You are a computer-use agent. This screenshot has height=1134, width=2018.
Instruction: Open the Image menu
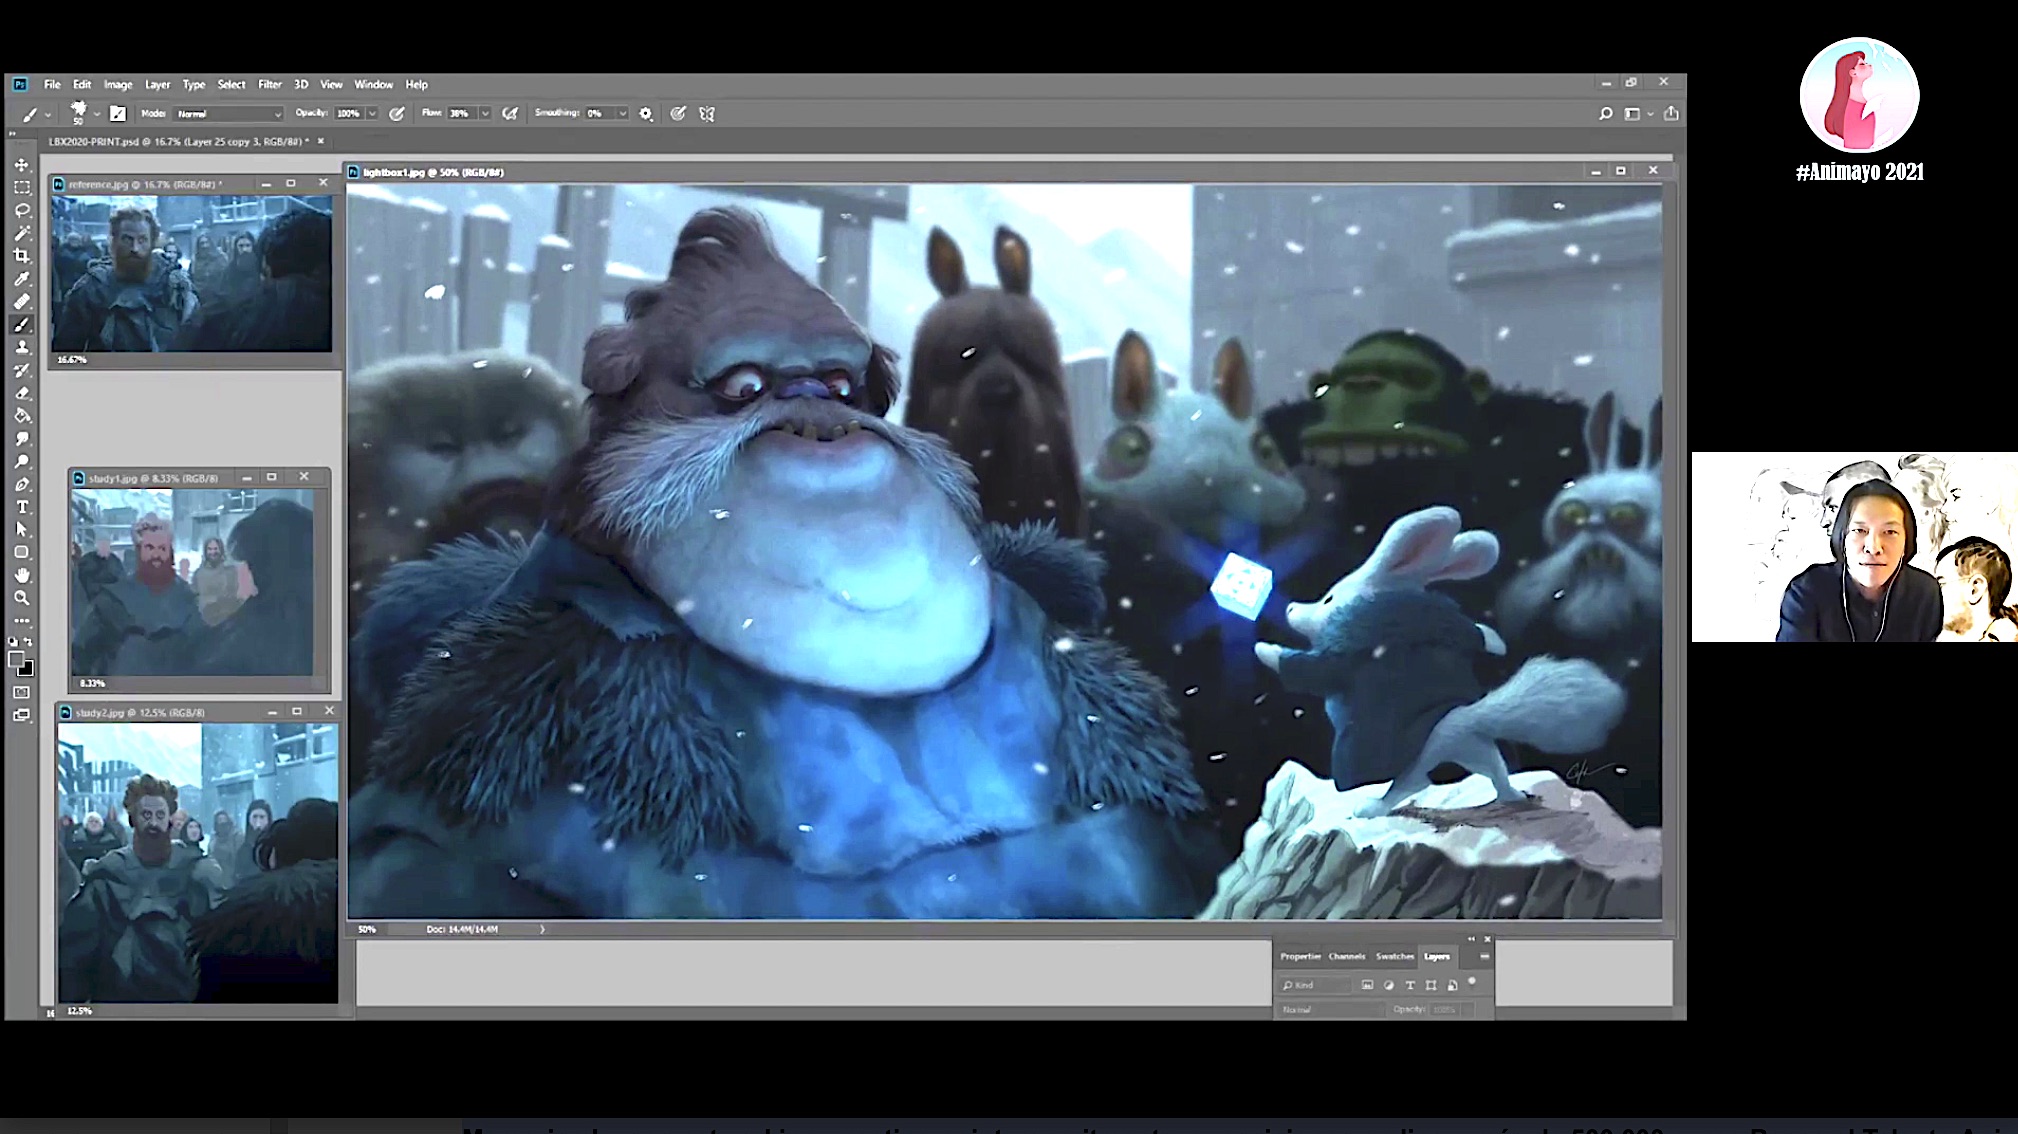click(x=118, y=85)
